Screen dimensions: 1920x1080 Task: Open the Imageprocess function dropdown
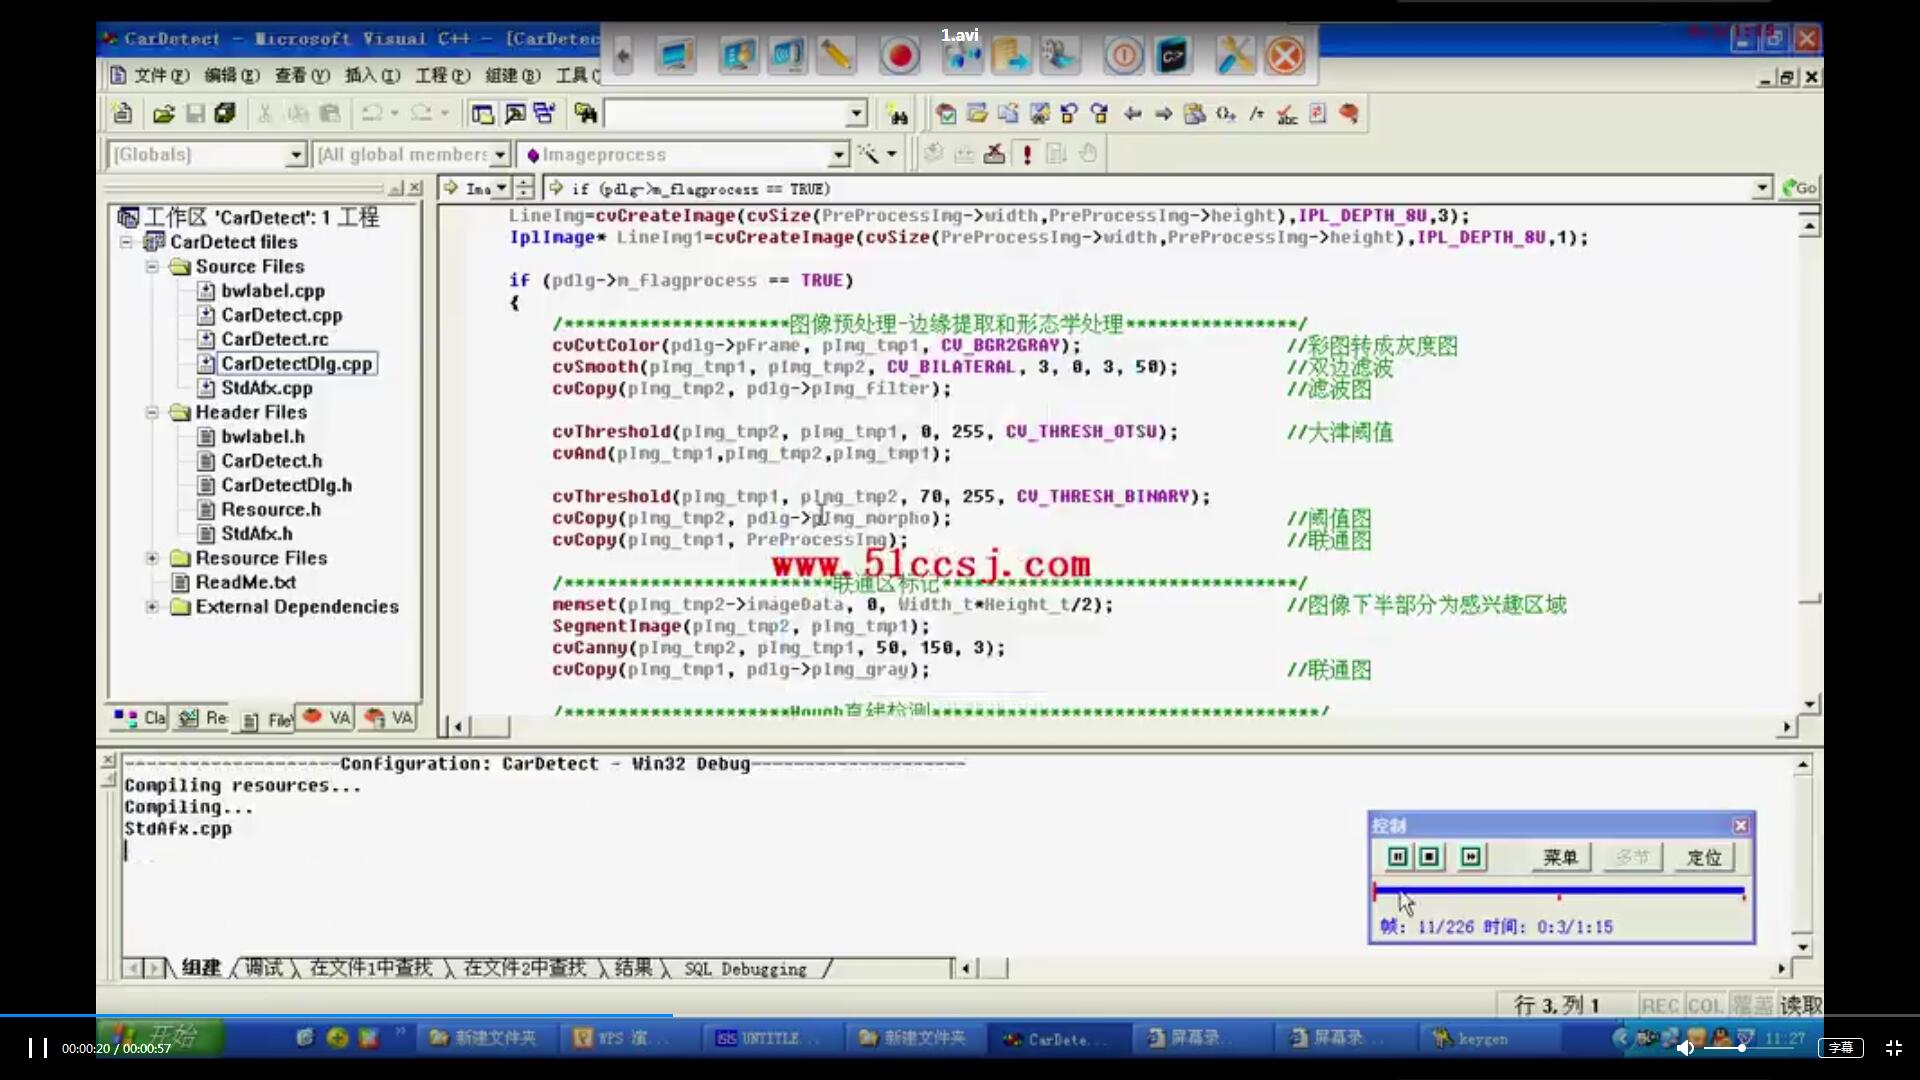point(838,155)
